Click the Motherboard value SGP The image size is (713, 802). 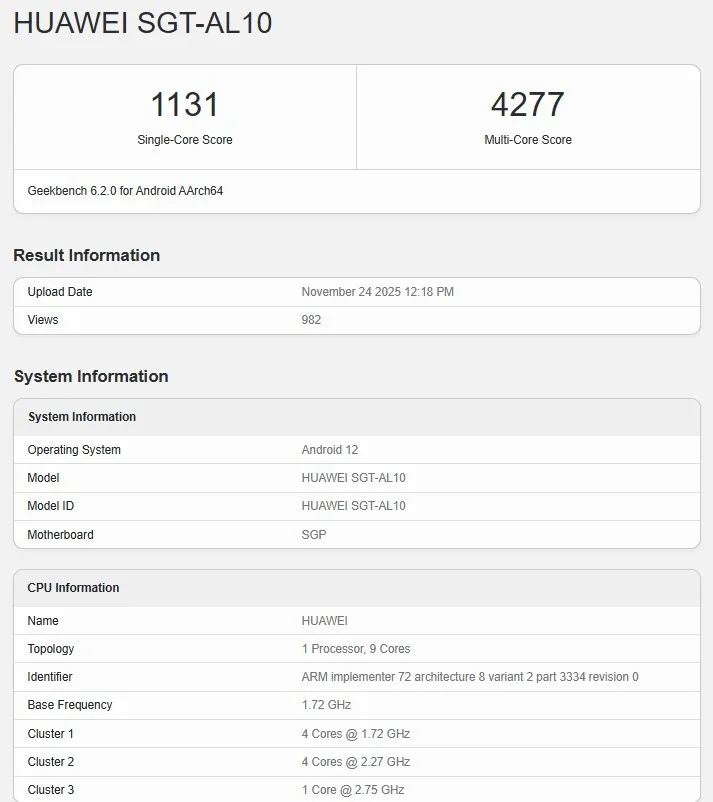314,535
